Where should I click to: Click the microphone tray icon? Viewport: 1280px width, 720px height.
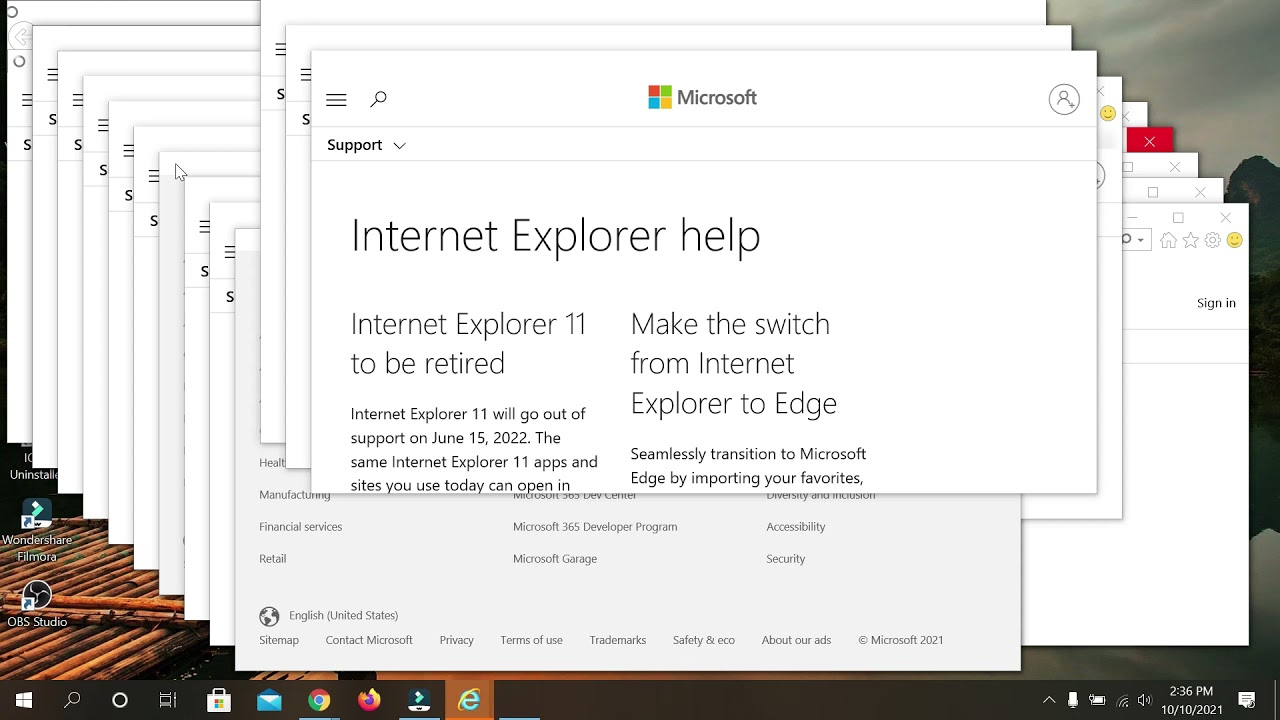[x=1073, y=700]
